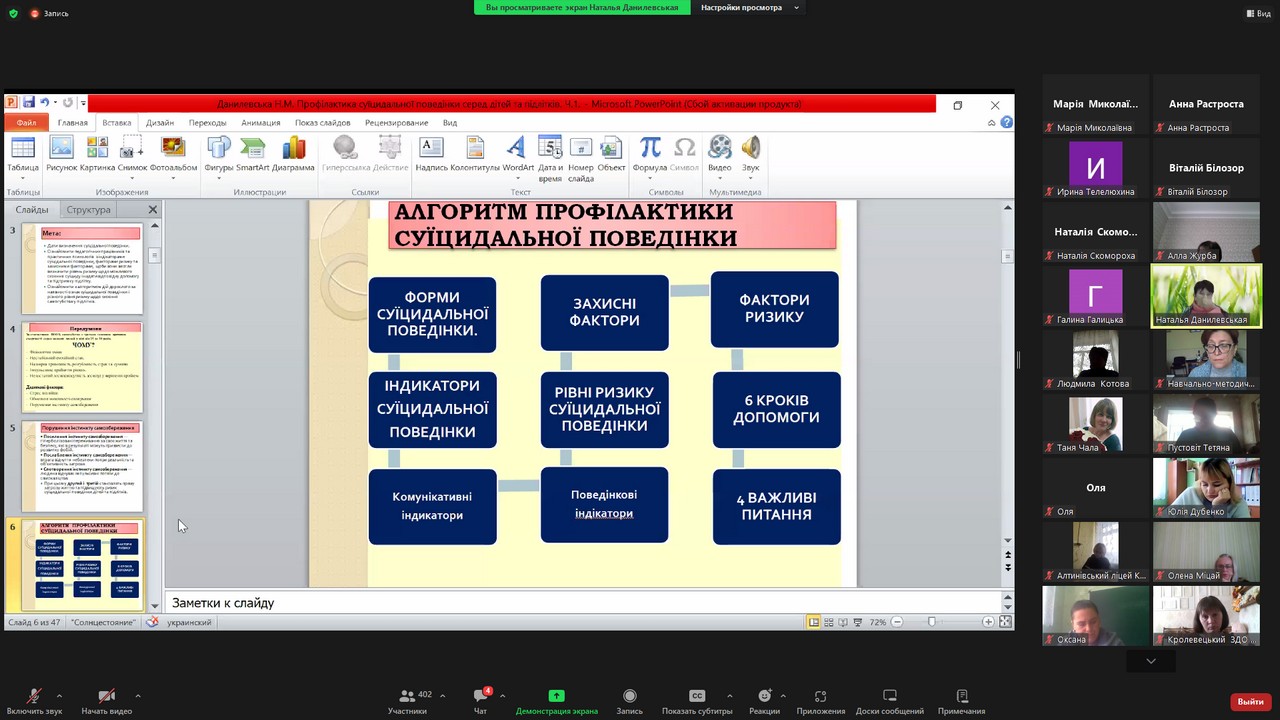Unmute with Включить звук button
Image resolution: width=1280 pixels, height=720 pixels.
34,701
